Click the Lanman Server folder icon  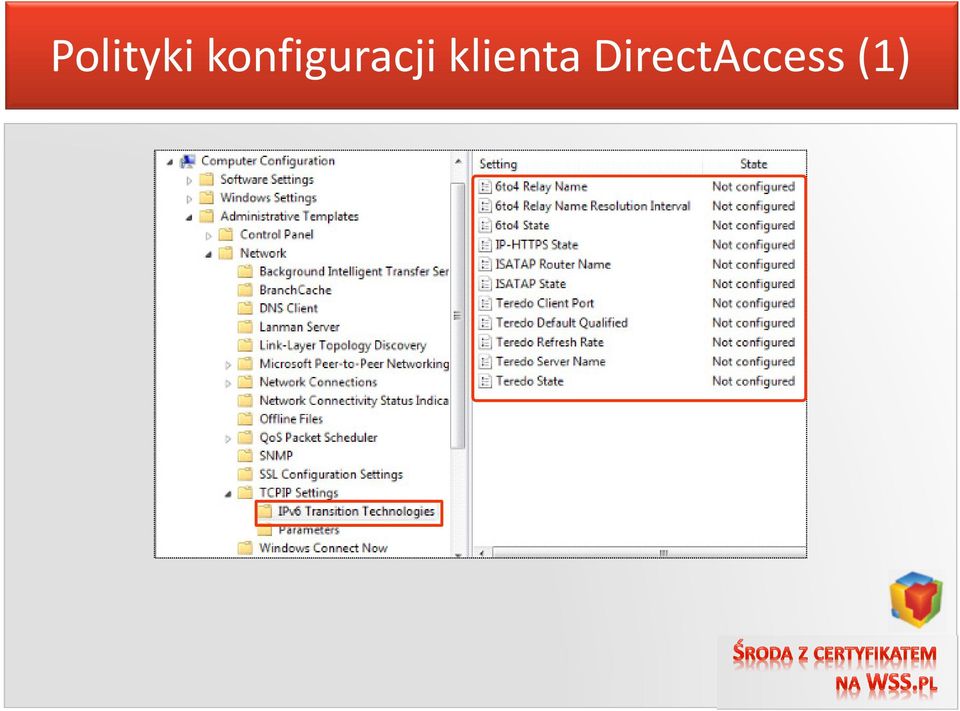(x=246, y=326)
